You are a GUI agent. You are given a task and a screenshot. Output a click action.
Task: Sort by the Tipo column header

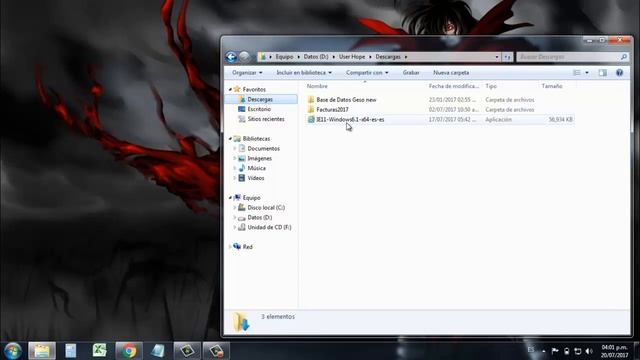pos(491,86)
